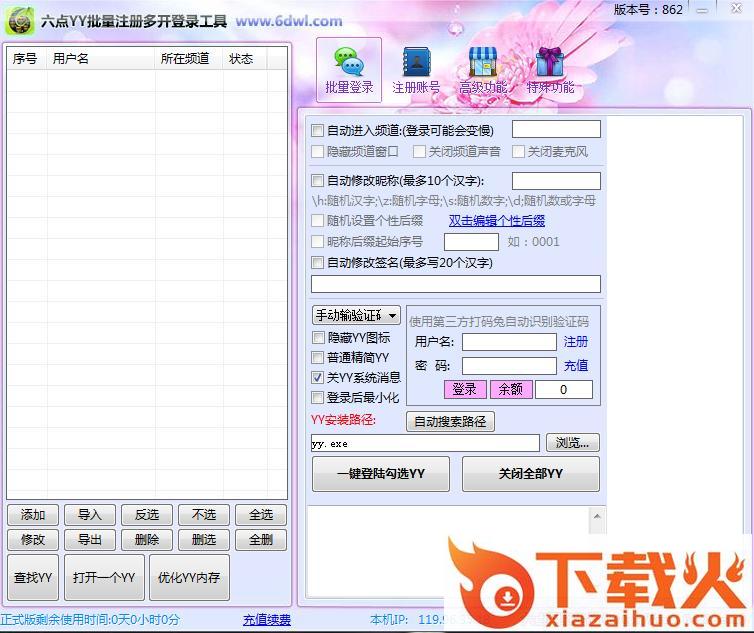Click 关闭全部YY button
The height and width of the screenshot is (633, 754).
531,474
